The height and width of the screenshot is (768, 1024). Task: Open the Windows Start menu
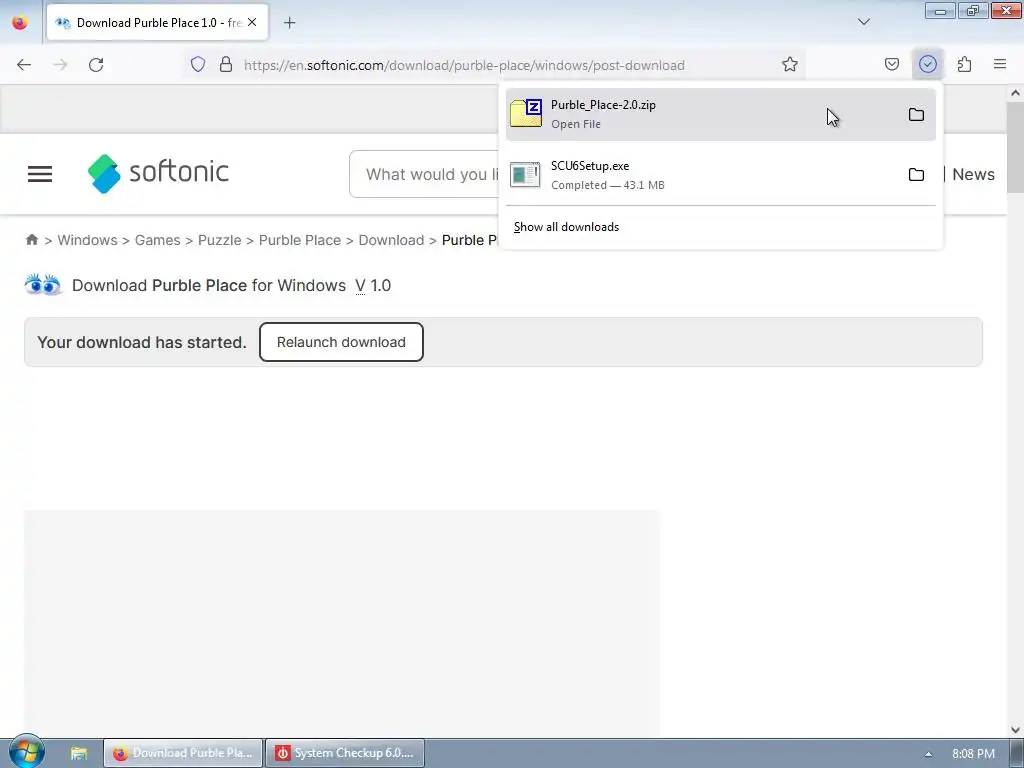click(x=26, y=752)
